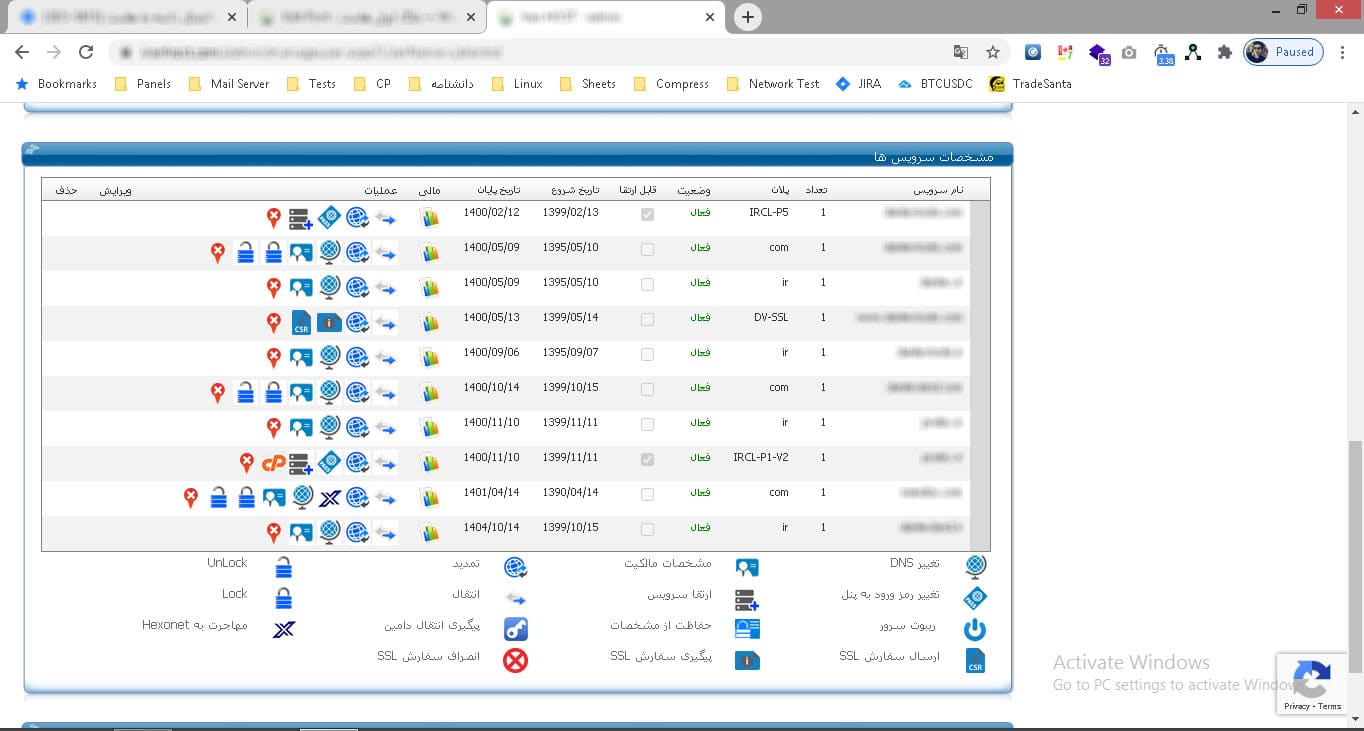Click delete pin icon in DV-SSL row
The height and width of the screenshot is (731, 1364).
click(273, 322)
